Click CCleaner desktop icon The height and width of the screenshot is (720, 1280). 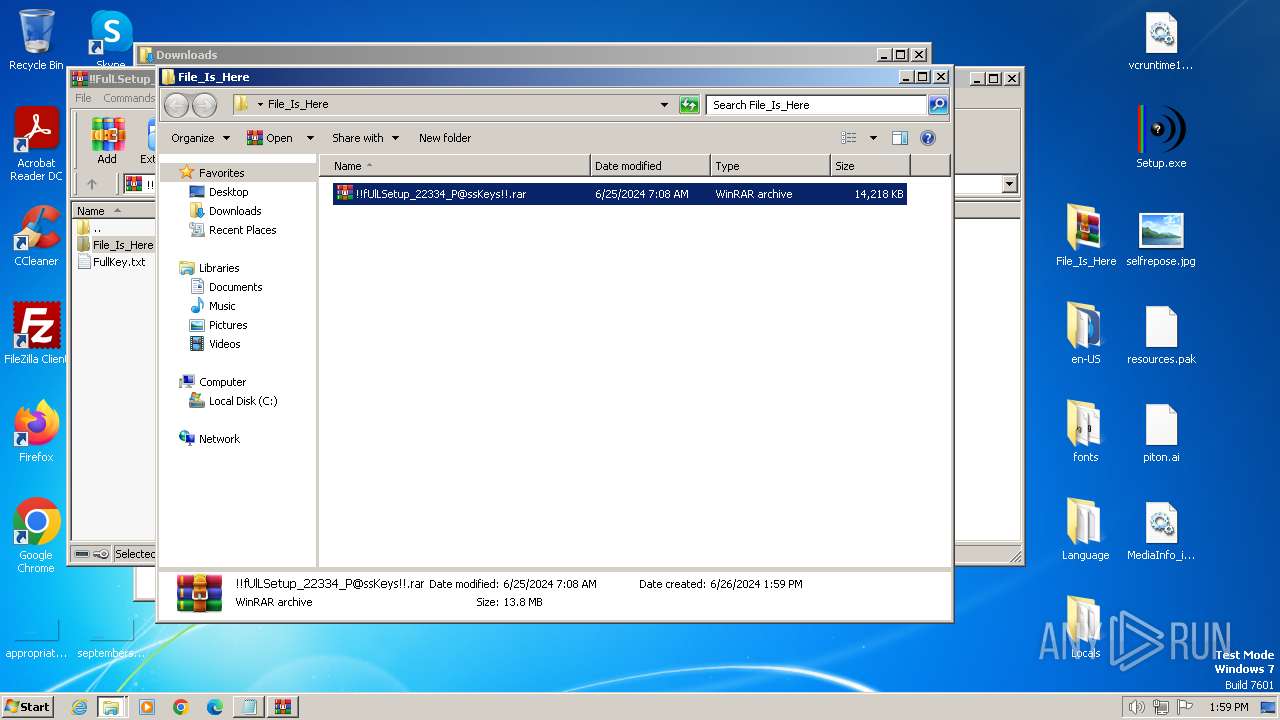coord(36,237)
